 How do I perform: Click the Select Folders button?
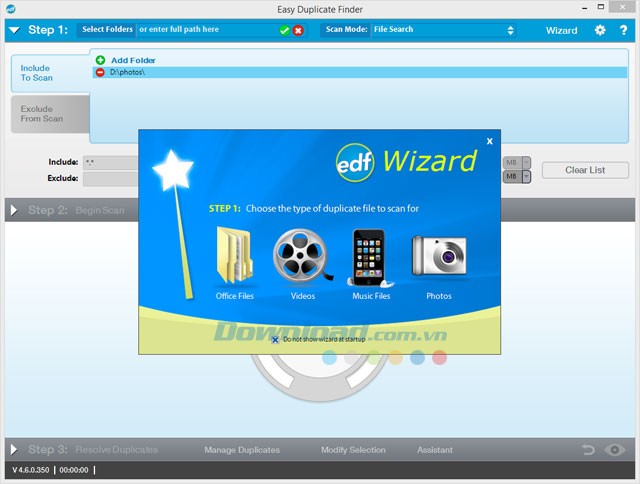106,30
